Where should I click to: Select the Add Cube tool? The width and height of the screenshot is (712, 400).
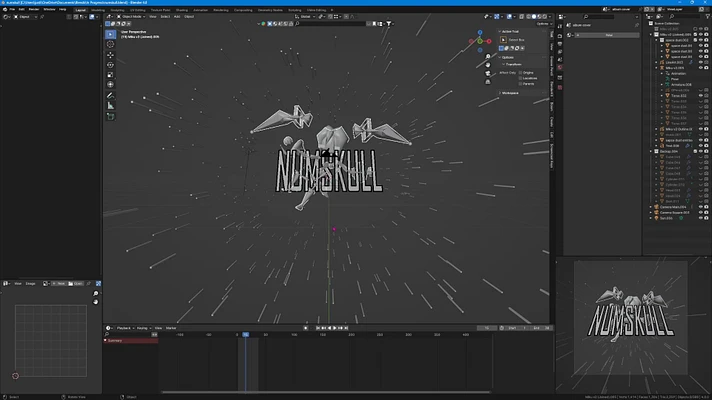point(110,117)
